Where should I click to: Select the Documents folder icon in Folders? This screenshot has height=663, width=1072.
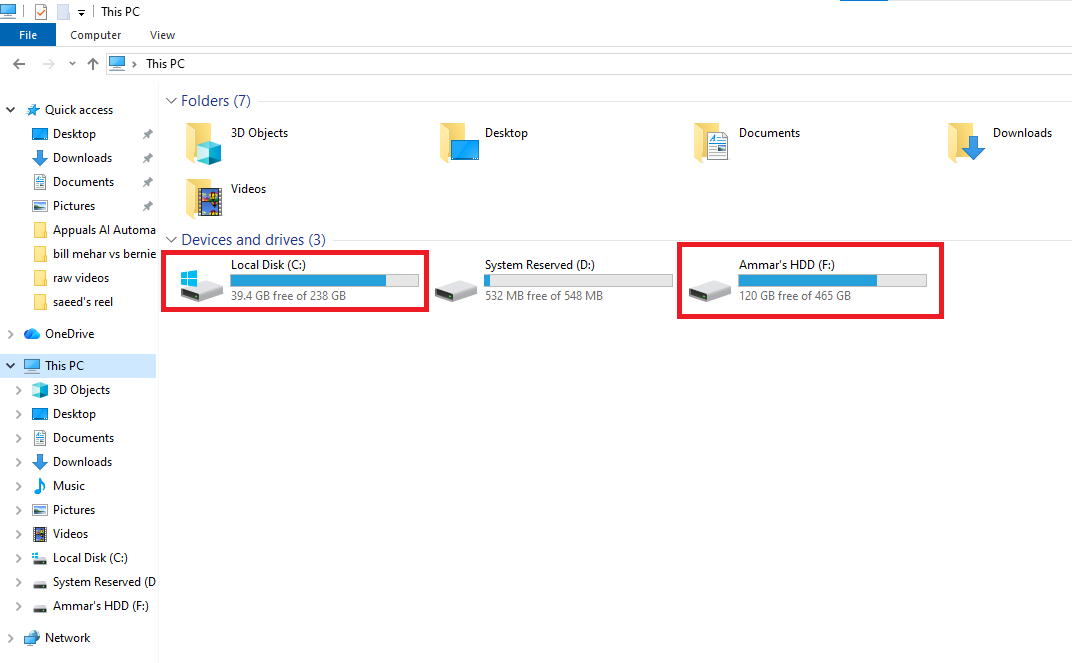[x=711, y=142]
